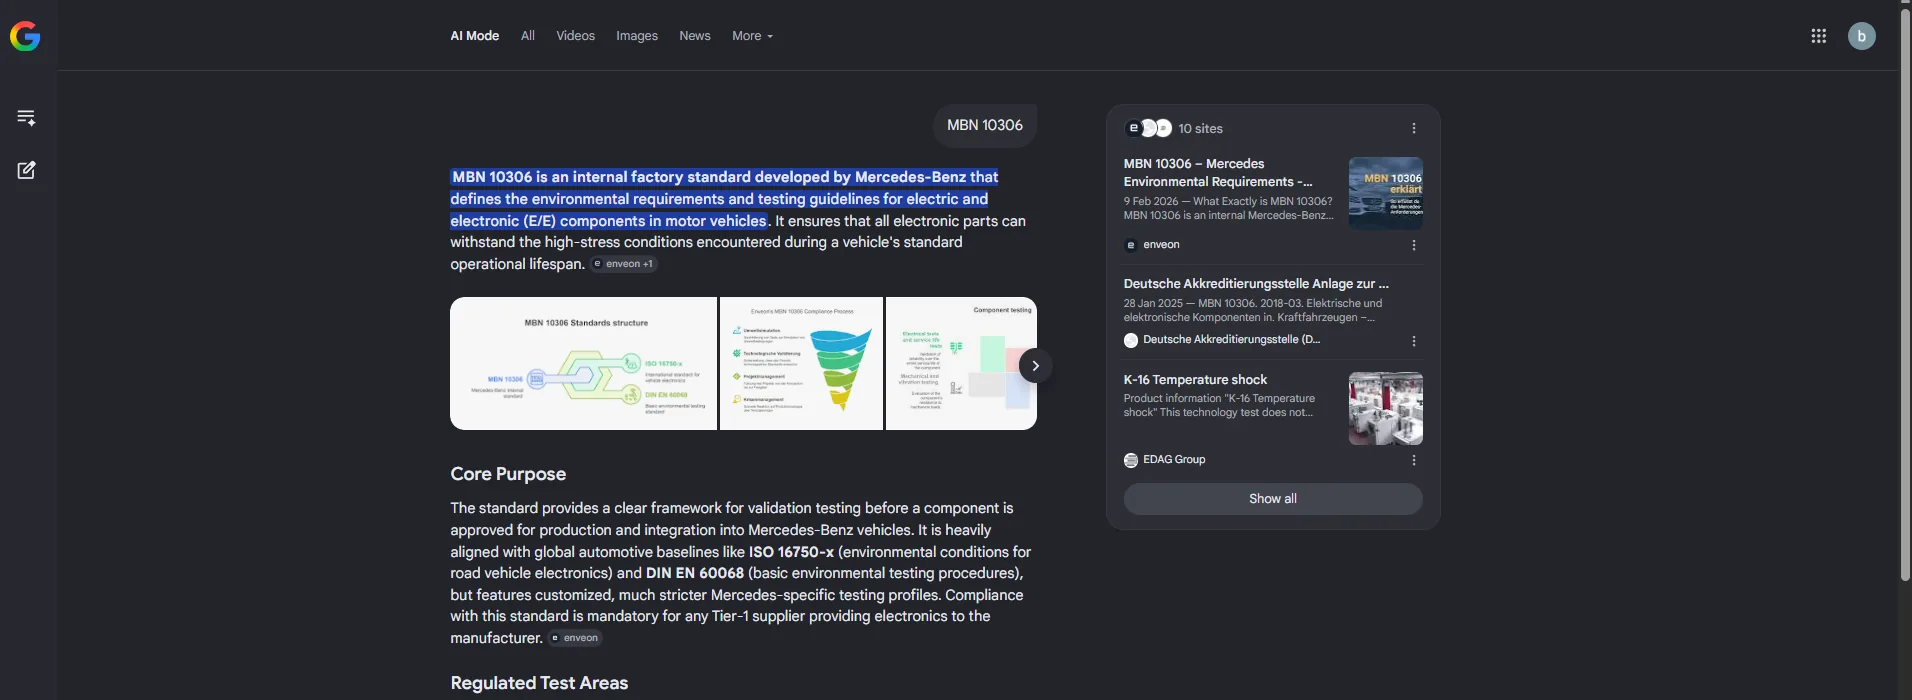Open the Google apps grid
The width and height of the screenshot is (1912, 700).
[1818, 36]
